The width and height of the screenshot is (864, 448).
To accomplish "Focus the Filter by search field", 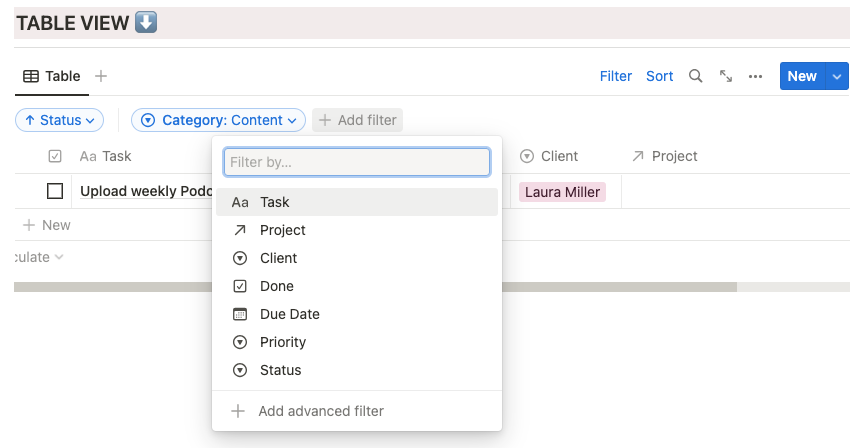I will 356,162.
